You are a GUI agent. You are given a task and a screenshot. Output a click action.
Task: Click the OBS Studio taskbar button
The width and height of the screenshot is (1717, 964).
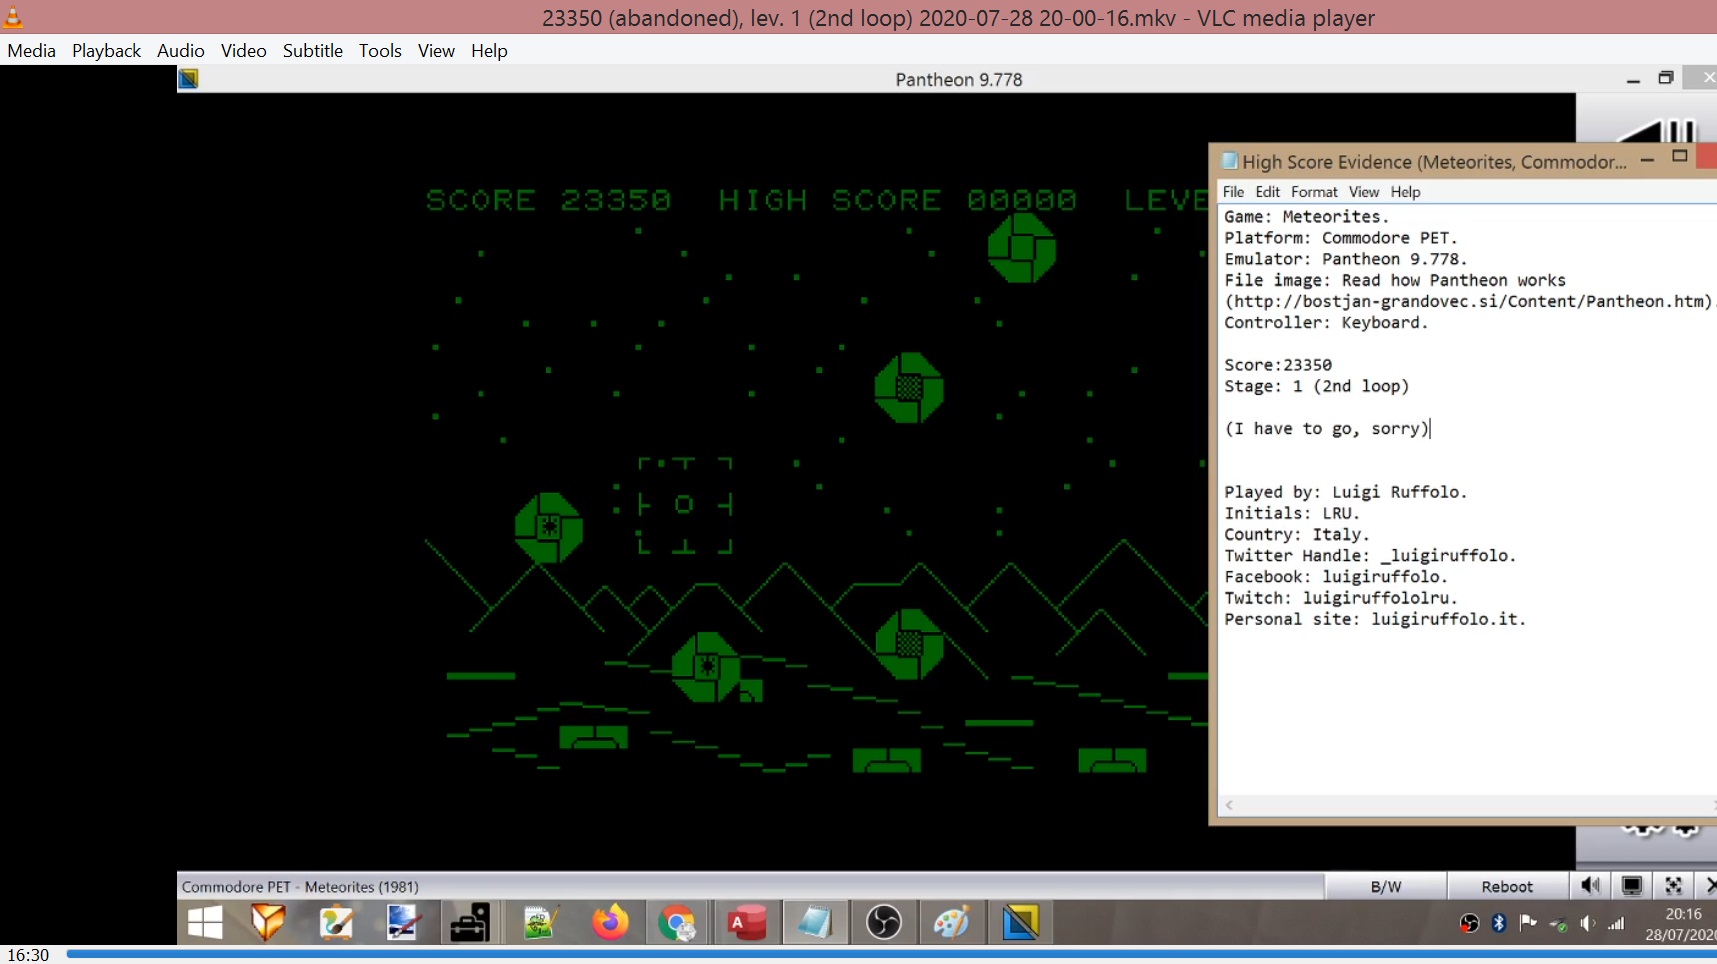[x=883, y=922]
